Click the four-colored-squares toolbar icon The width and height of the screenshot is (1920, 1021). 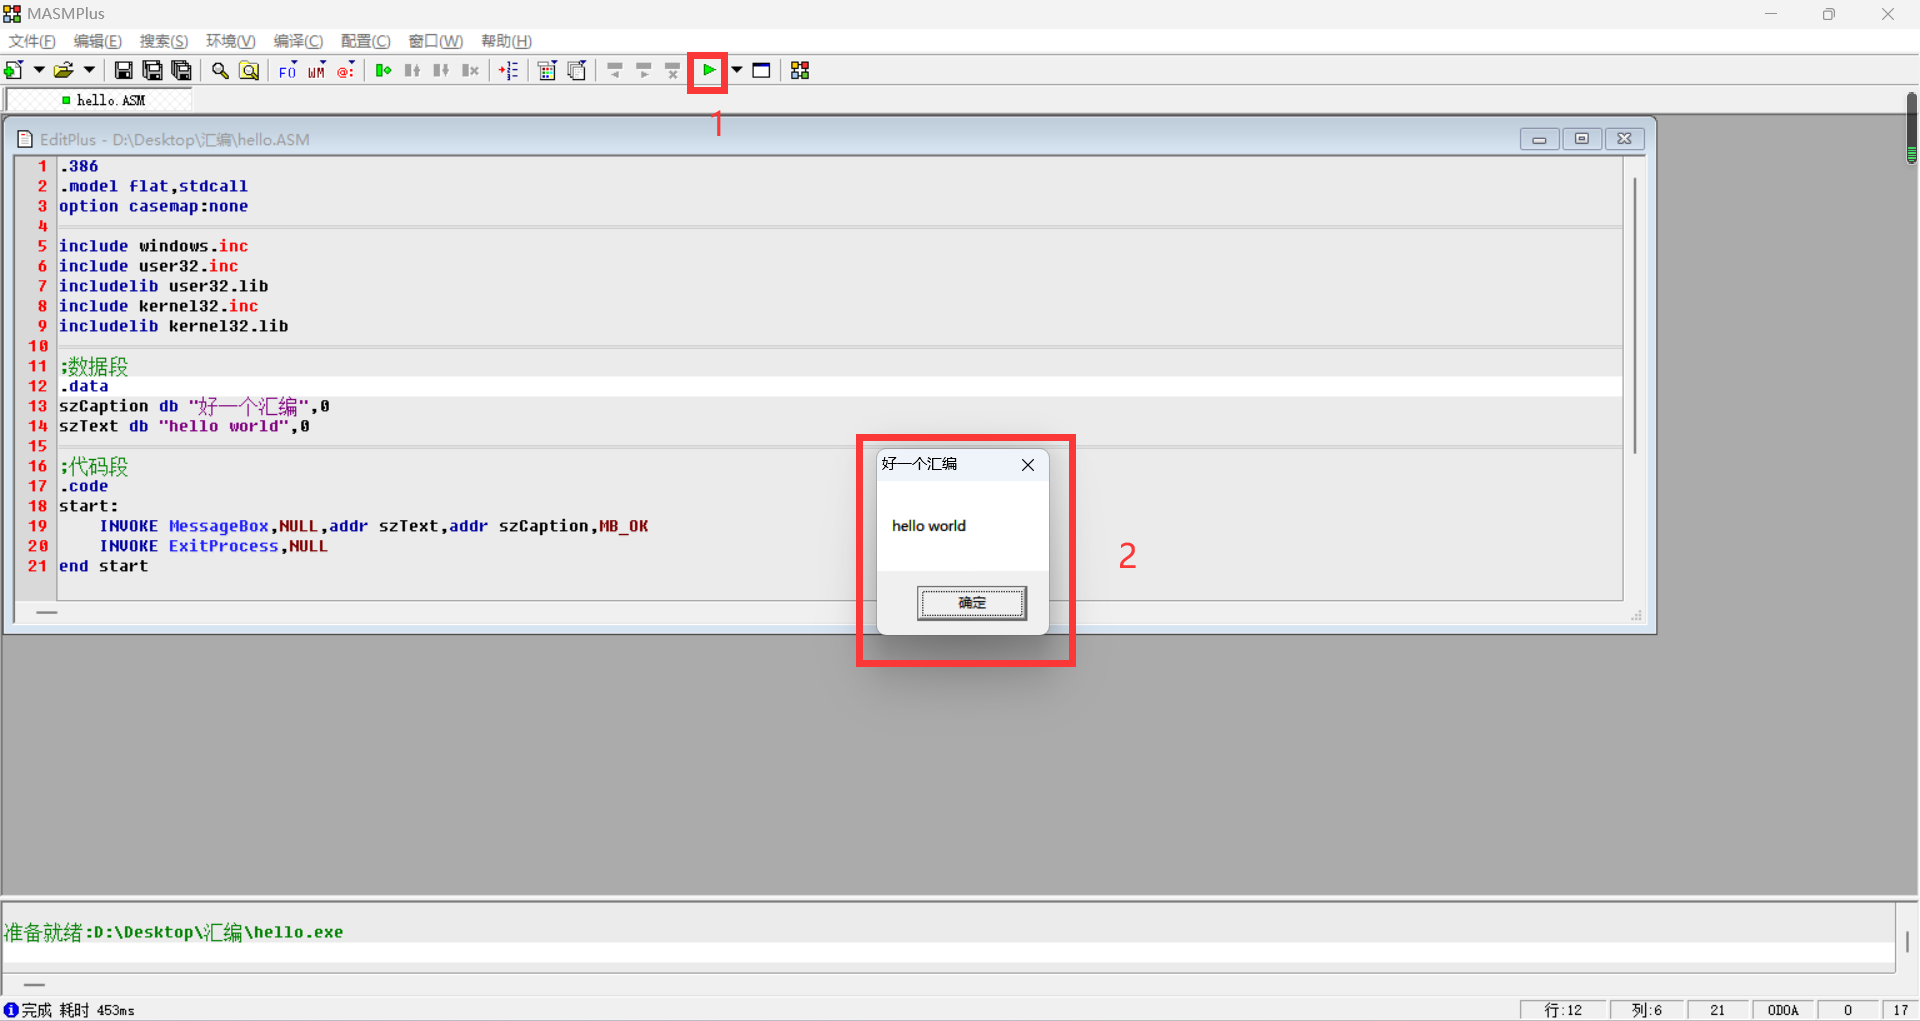[800, 70]
